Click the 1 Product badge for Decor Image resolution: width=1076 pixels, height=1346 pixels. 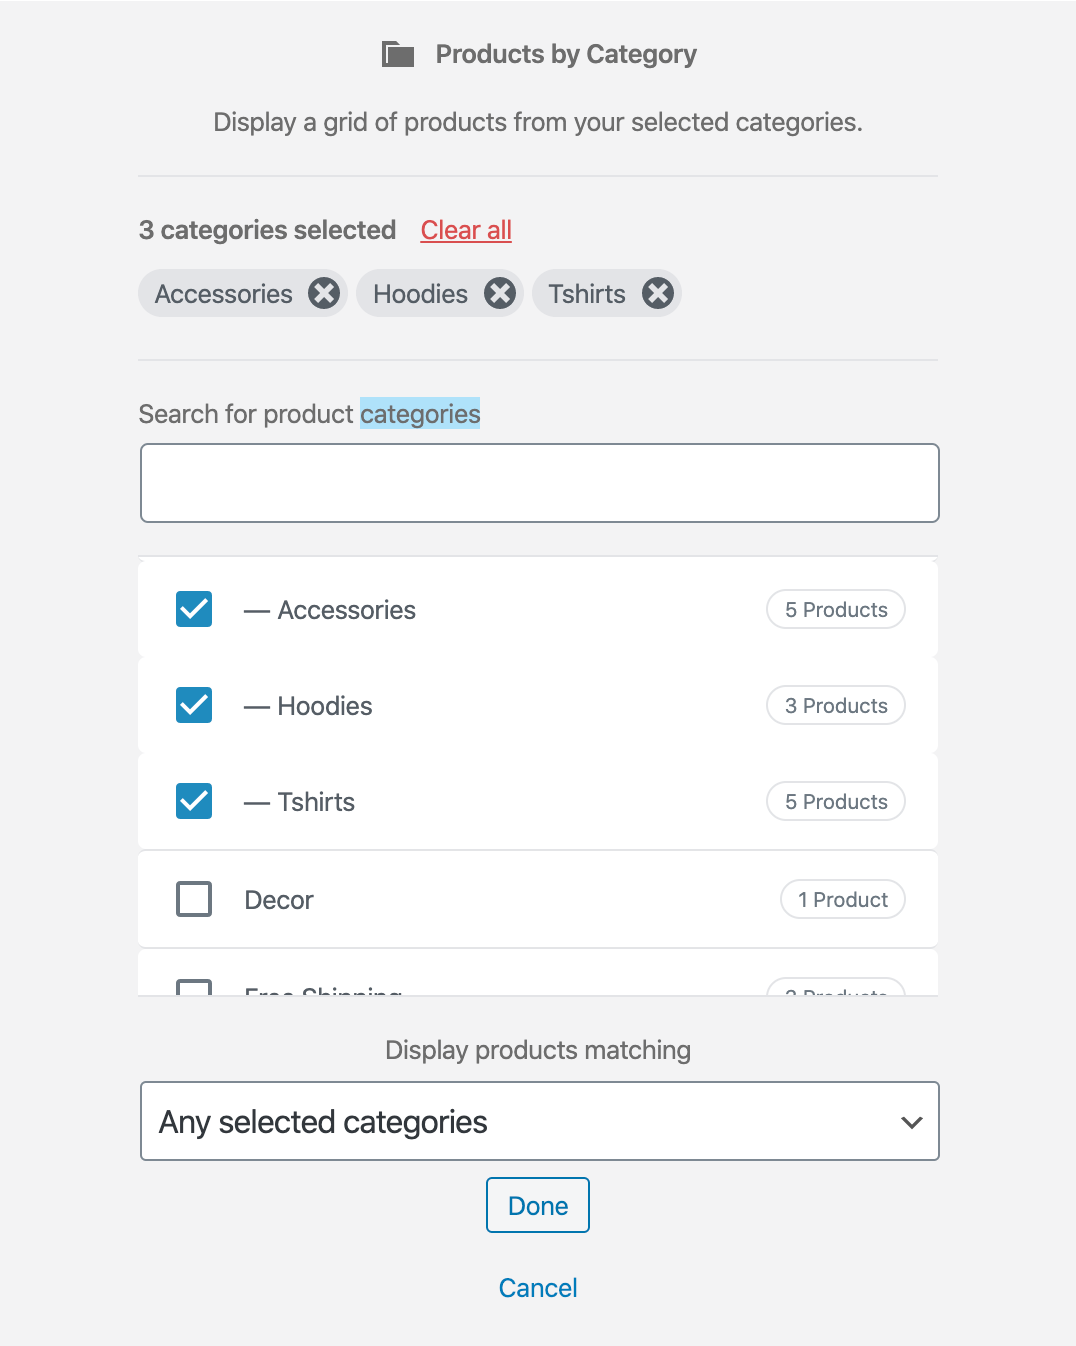843,900
